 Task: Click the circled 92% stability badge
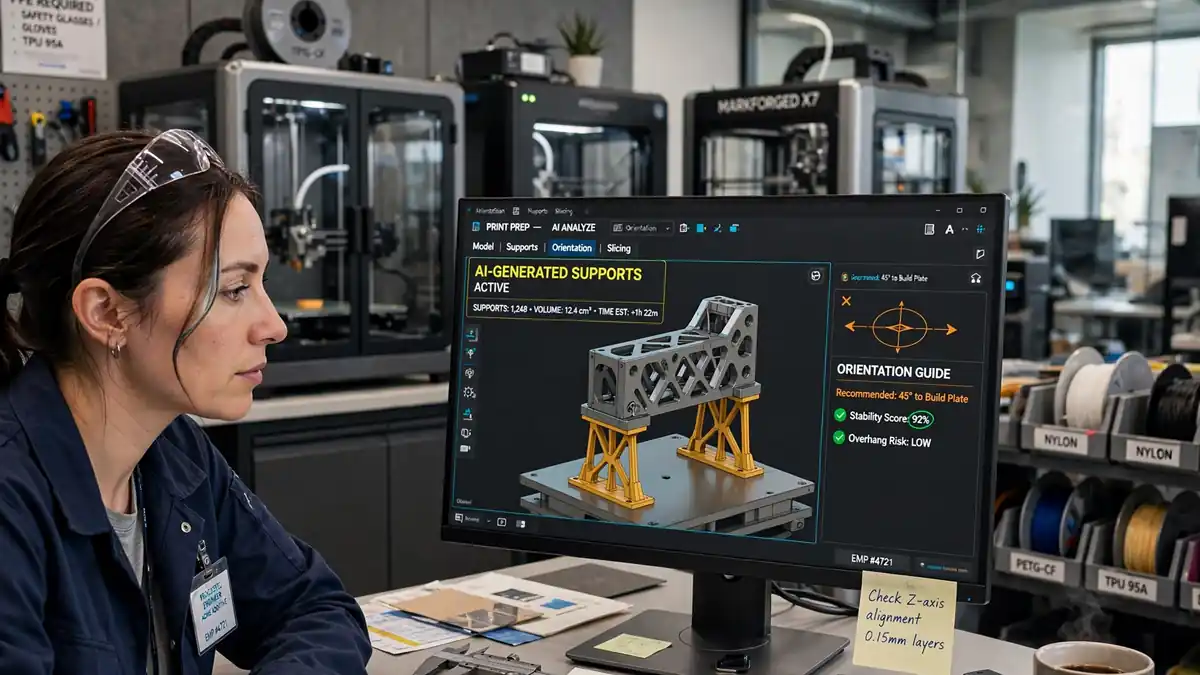pos(922,419)
